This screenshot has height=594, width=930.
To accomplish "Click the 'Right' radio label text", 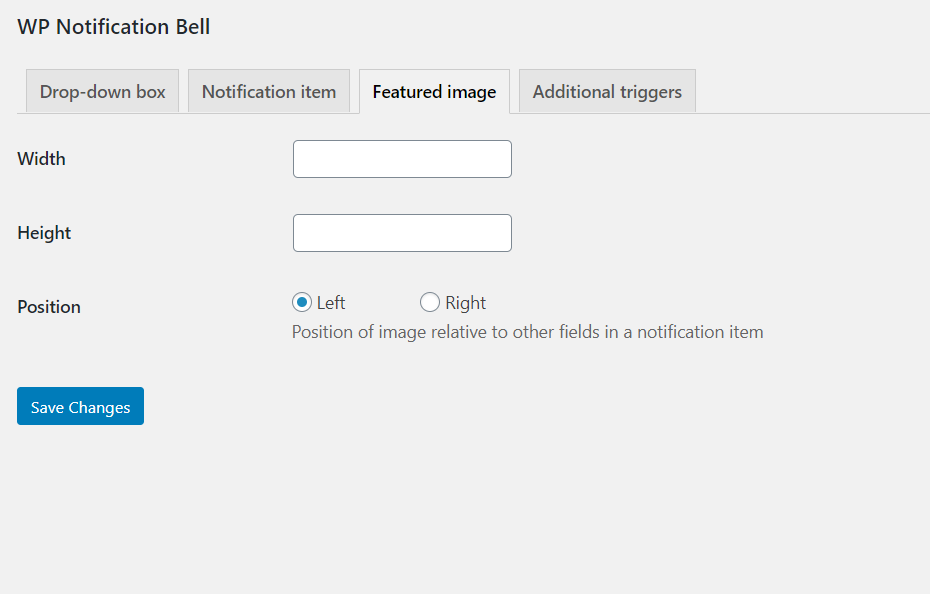I will 466,303.
